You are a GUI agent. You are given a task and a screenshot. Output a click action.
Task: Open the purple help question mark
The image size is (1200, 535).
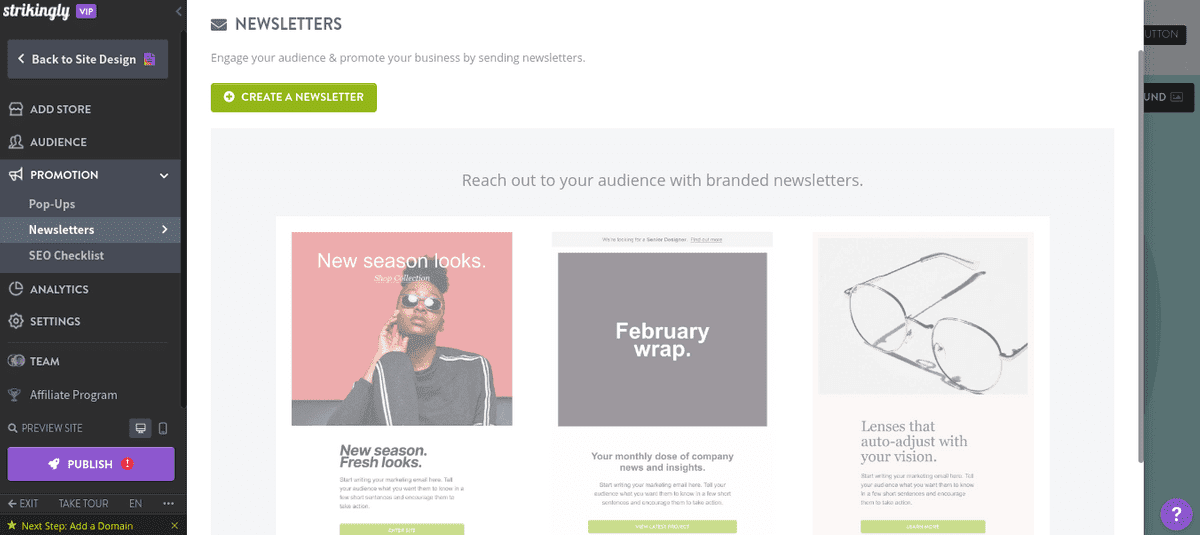(x=1176, y=514)
